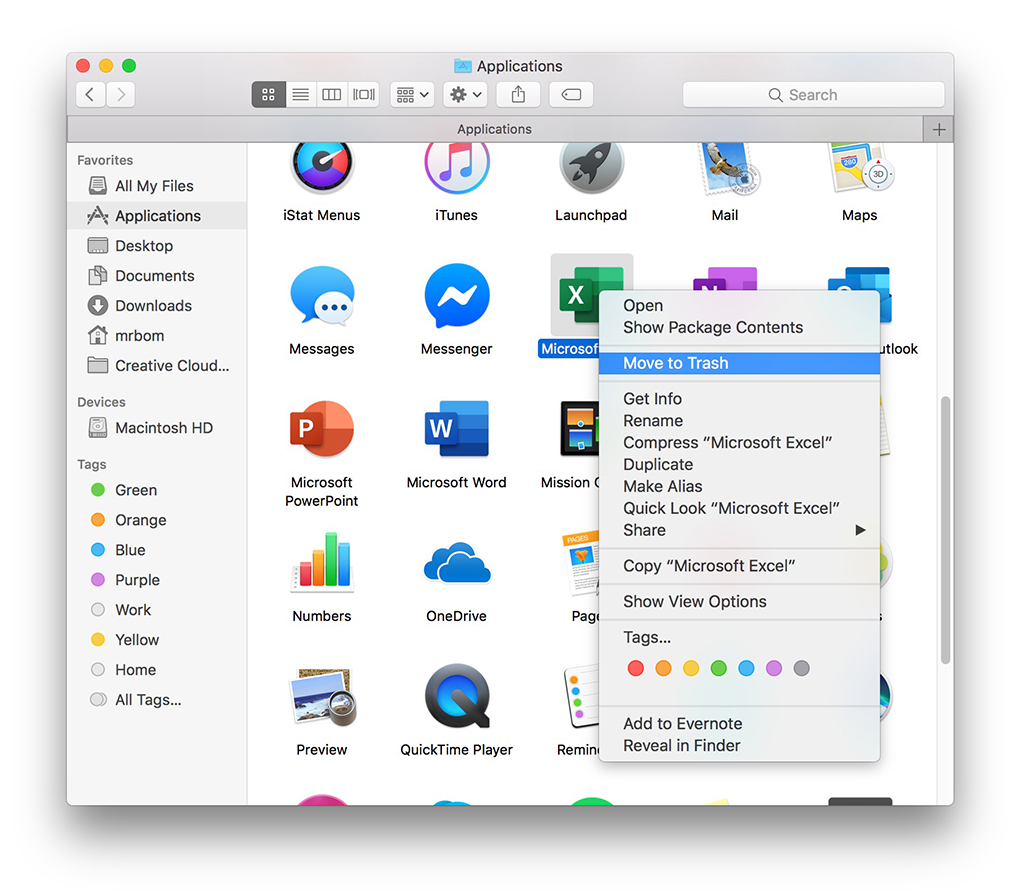Click the Edit Tags toolbar button
1024x894 pixels.
tap(571, 95)
